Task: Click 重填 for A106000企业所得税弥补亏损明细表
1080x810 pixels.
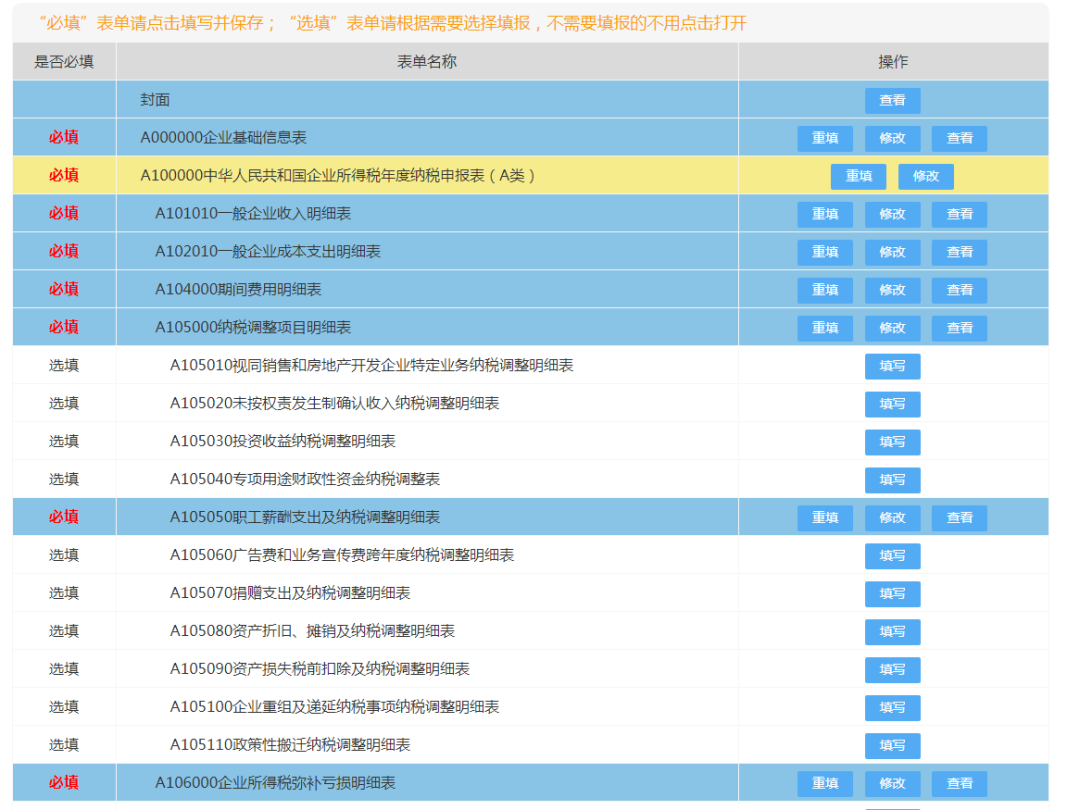Action: point(824,783)
